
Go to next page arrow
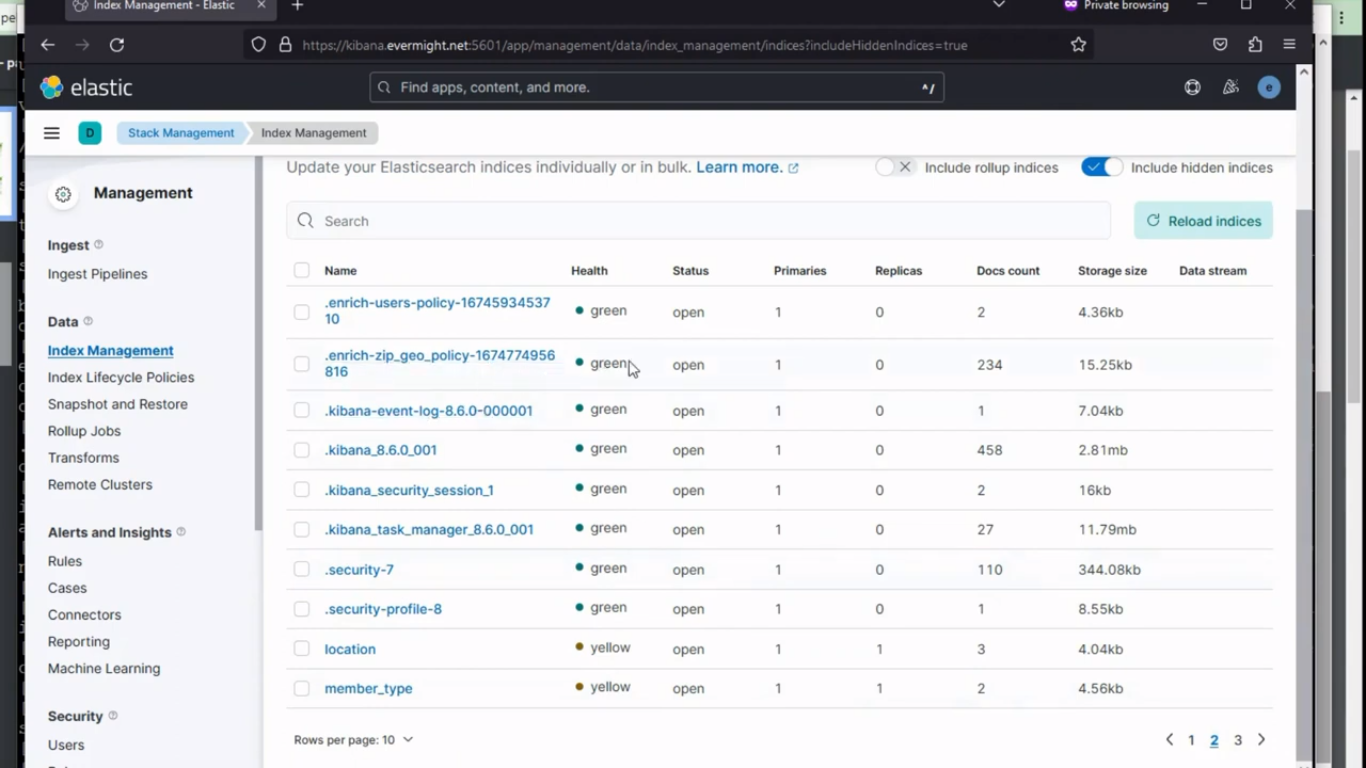pyautogui.click(x=1261, y=740)
